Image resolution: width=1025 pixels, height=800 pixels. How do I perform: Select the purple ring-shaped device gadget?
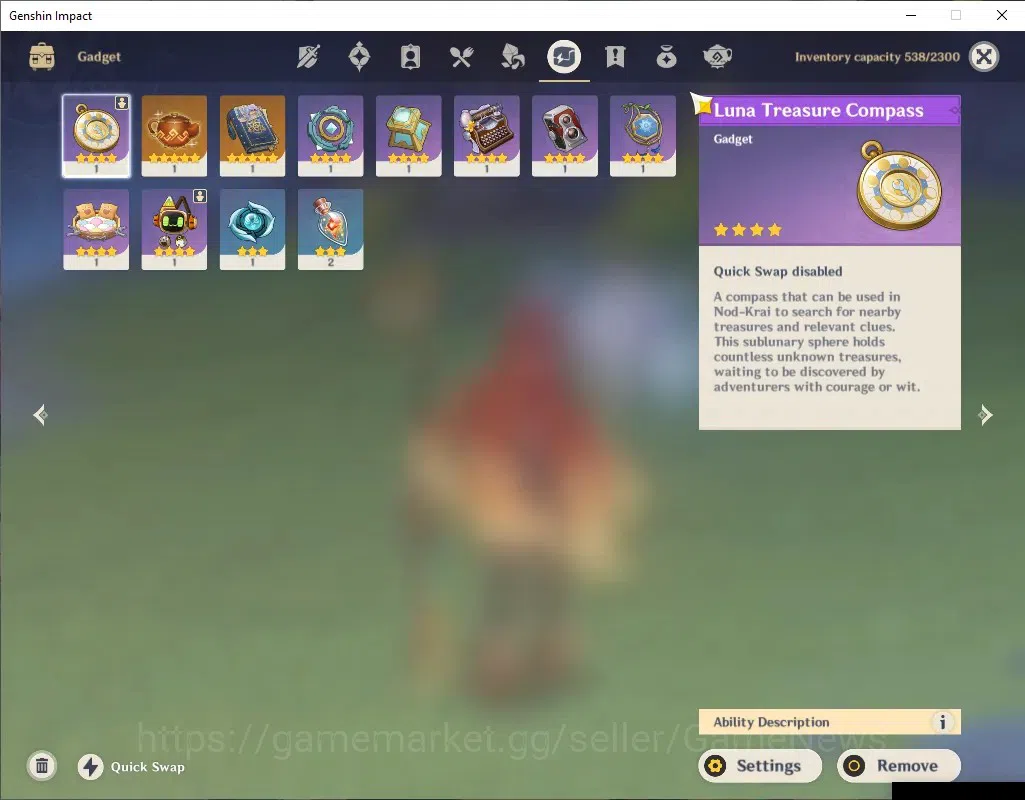click(x=330, y=136)
